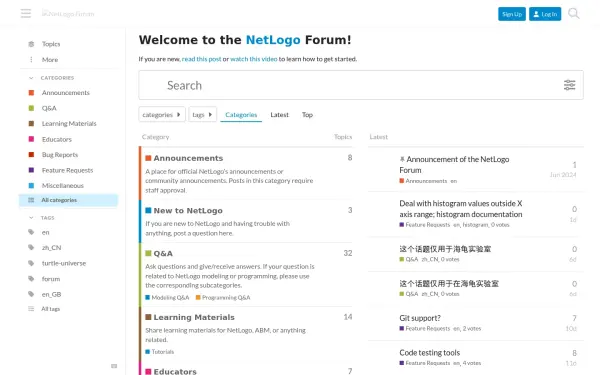
Task: Click the red Bug Reports square in the sidebar
Action: pyautogui.click(x=31, y=155)
